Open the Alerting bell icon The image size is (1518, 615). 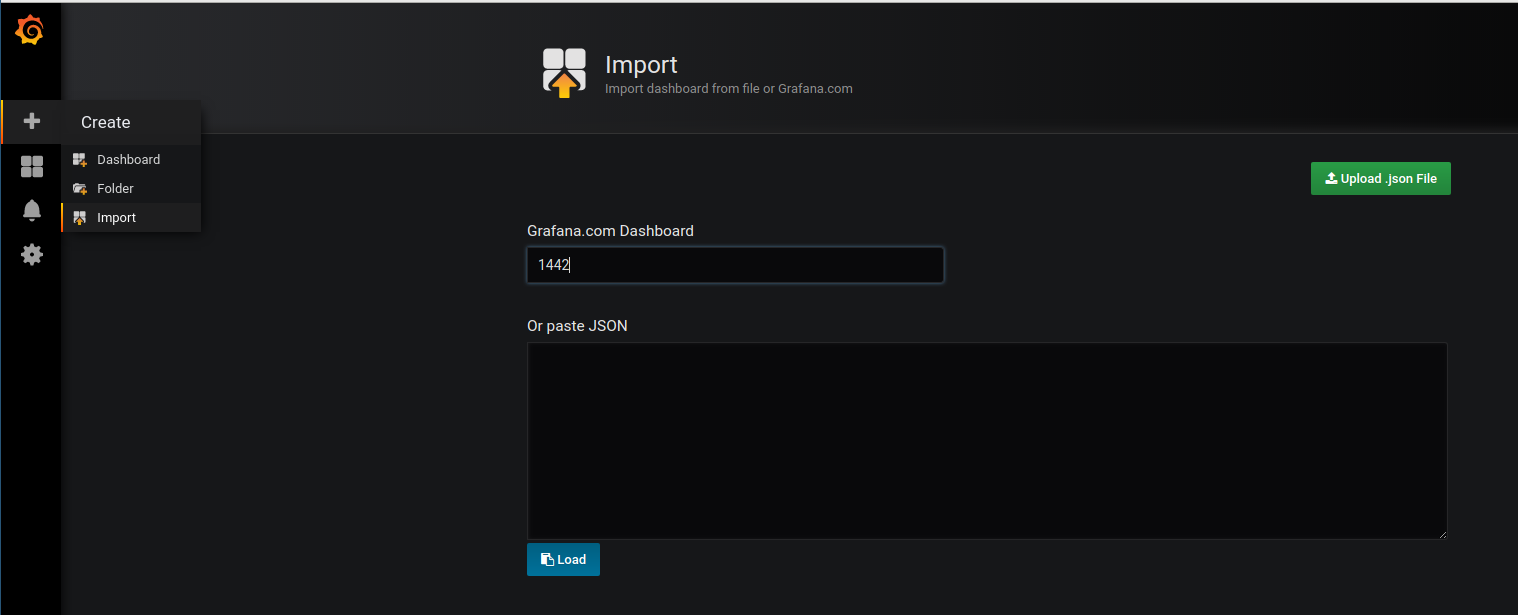32,210
